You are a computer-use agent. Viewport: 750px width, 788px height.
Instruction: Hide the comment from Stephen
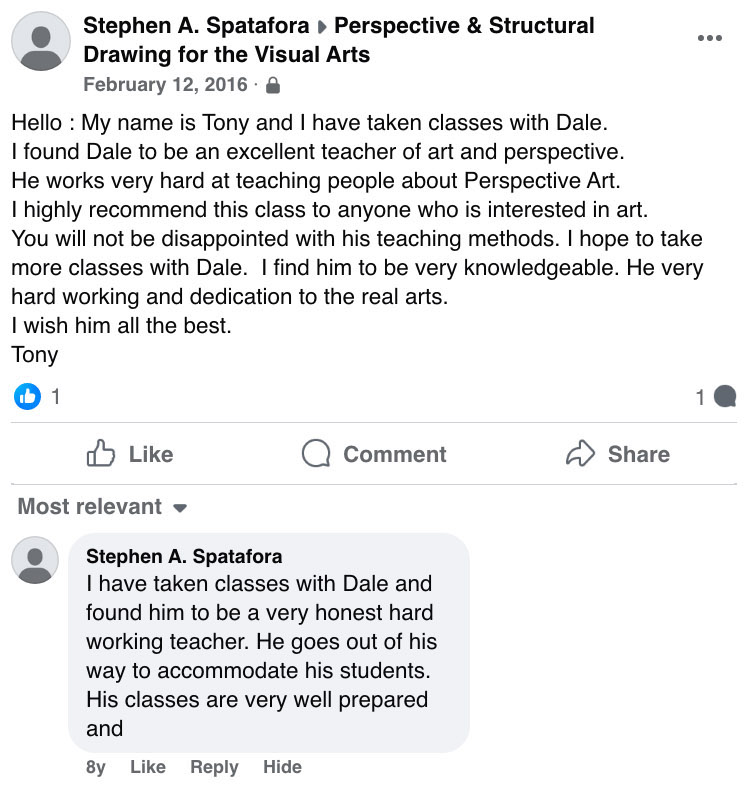tap(282, 767)
